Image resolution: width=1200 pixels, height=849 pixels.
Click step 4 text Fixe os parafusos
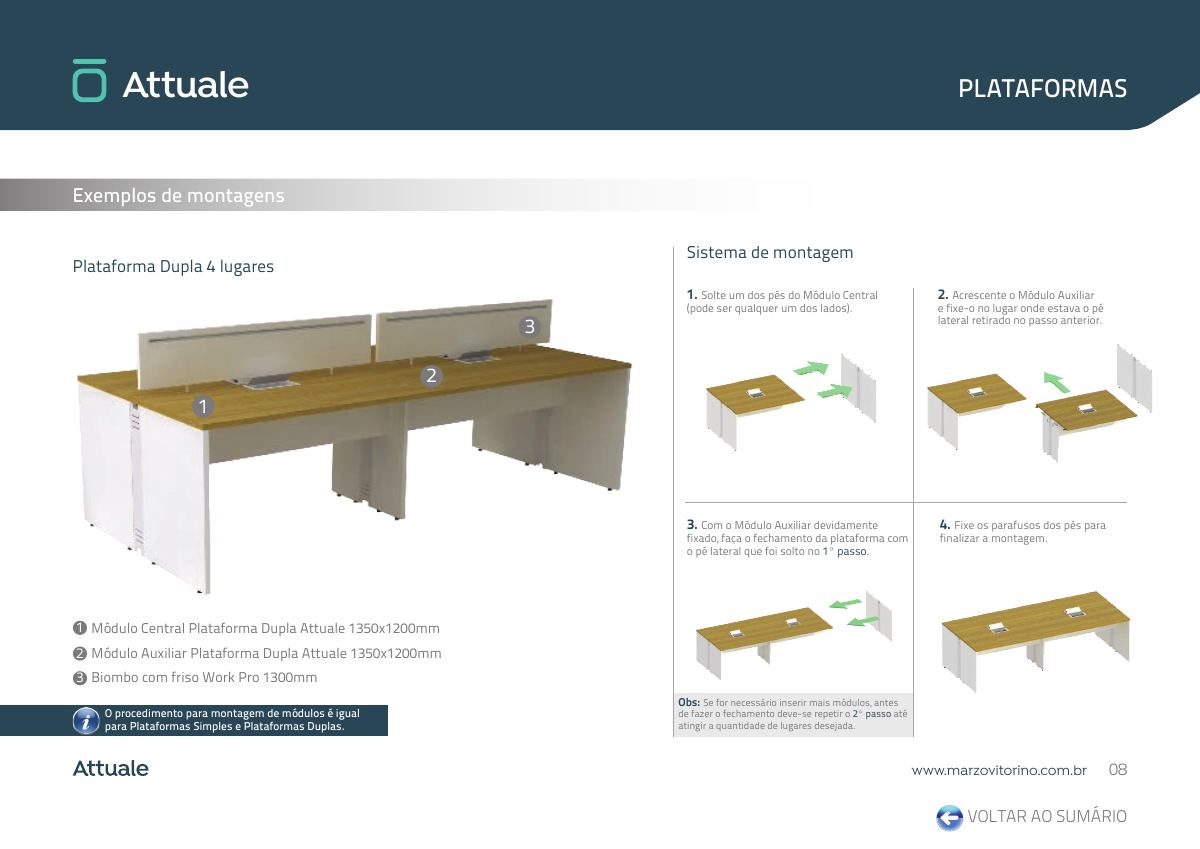[x=1023, y=531]
